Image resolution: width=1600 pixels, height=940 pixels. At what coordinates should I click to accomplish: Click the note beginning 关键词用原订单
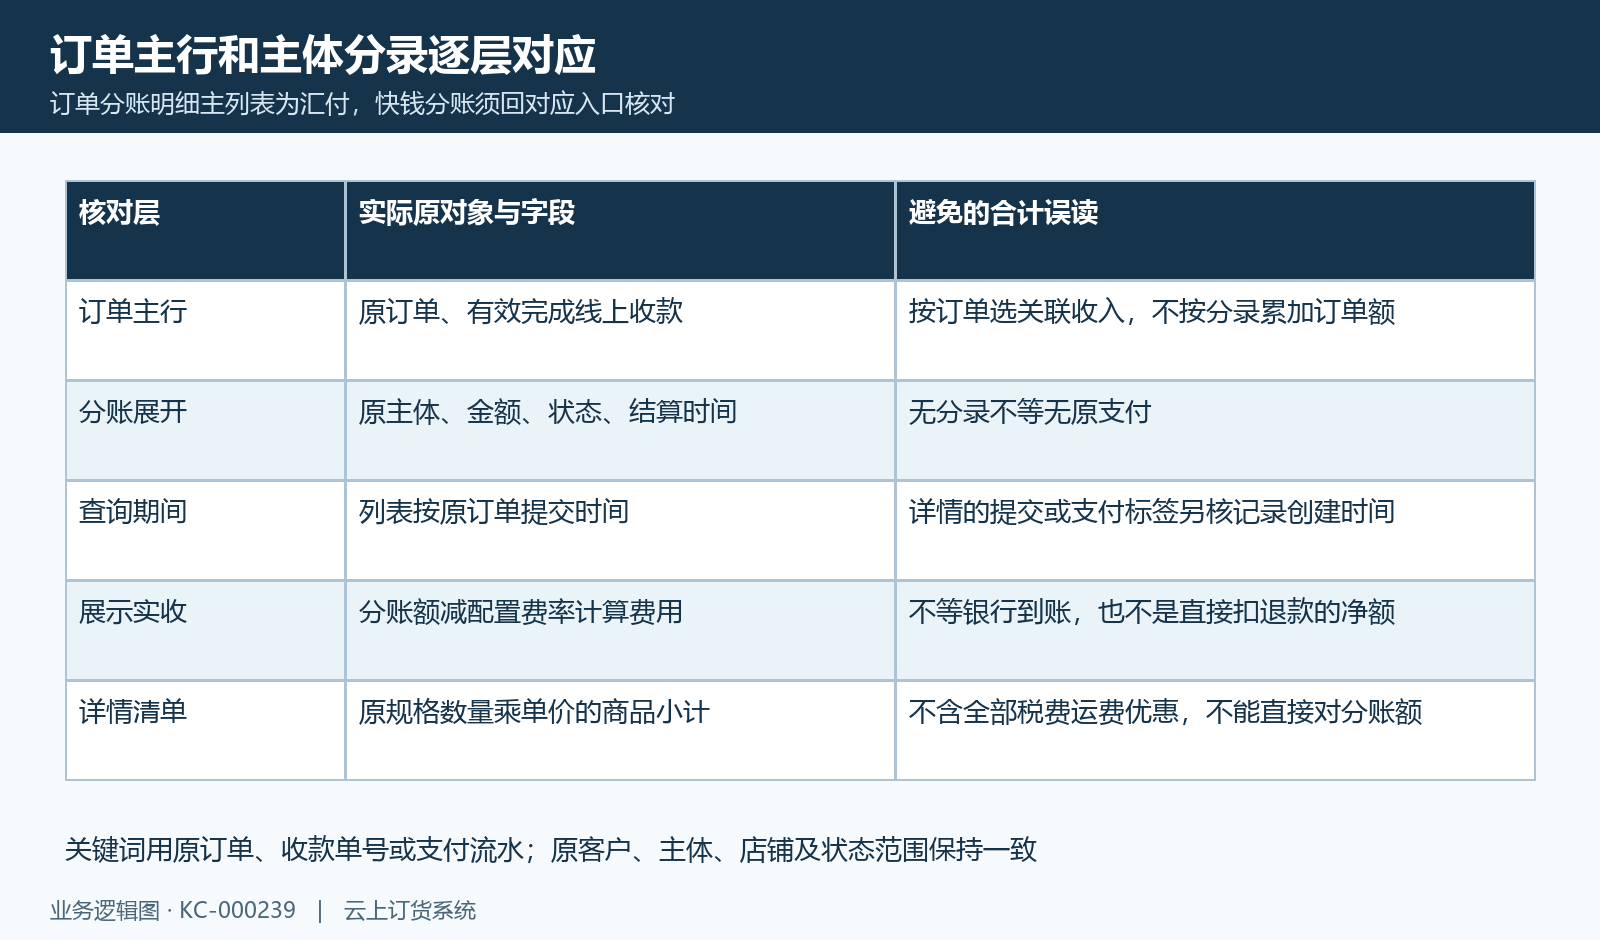point(551,850)
